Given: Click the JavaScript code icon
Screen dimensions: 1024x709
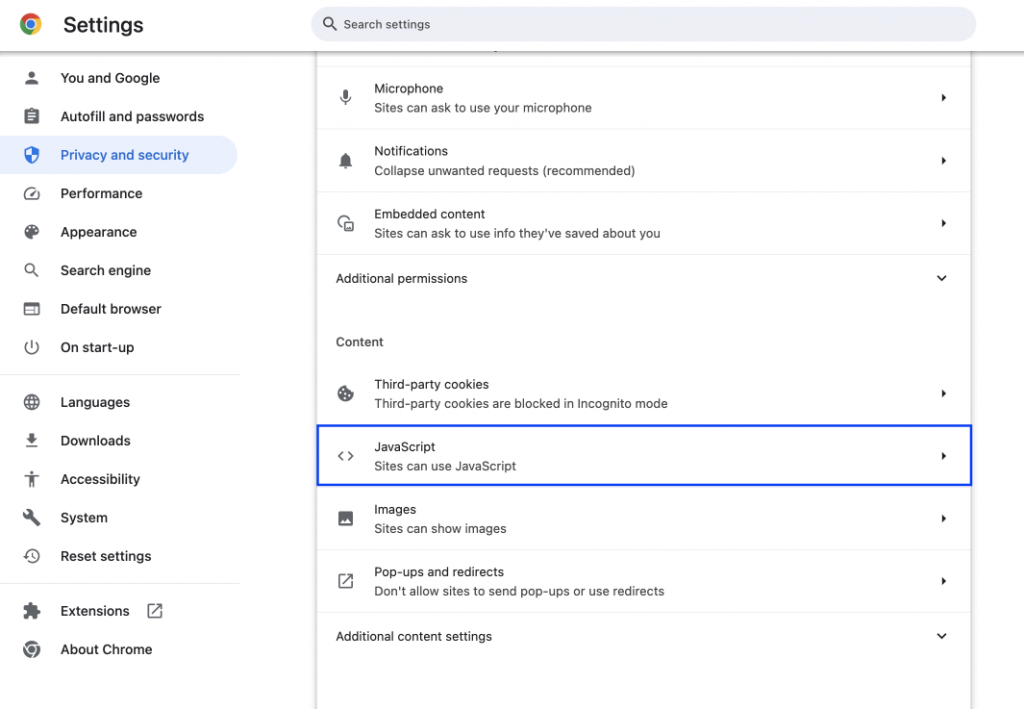Looking at the screenshot, I should (345, 455).
